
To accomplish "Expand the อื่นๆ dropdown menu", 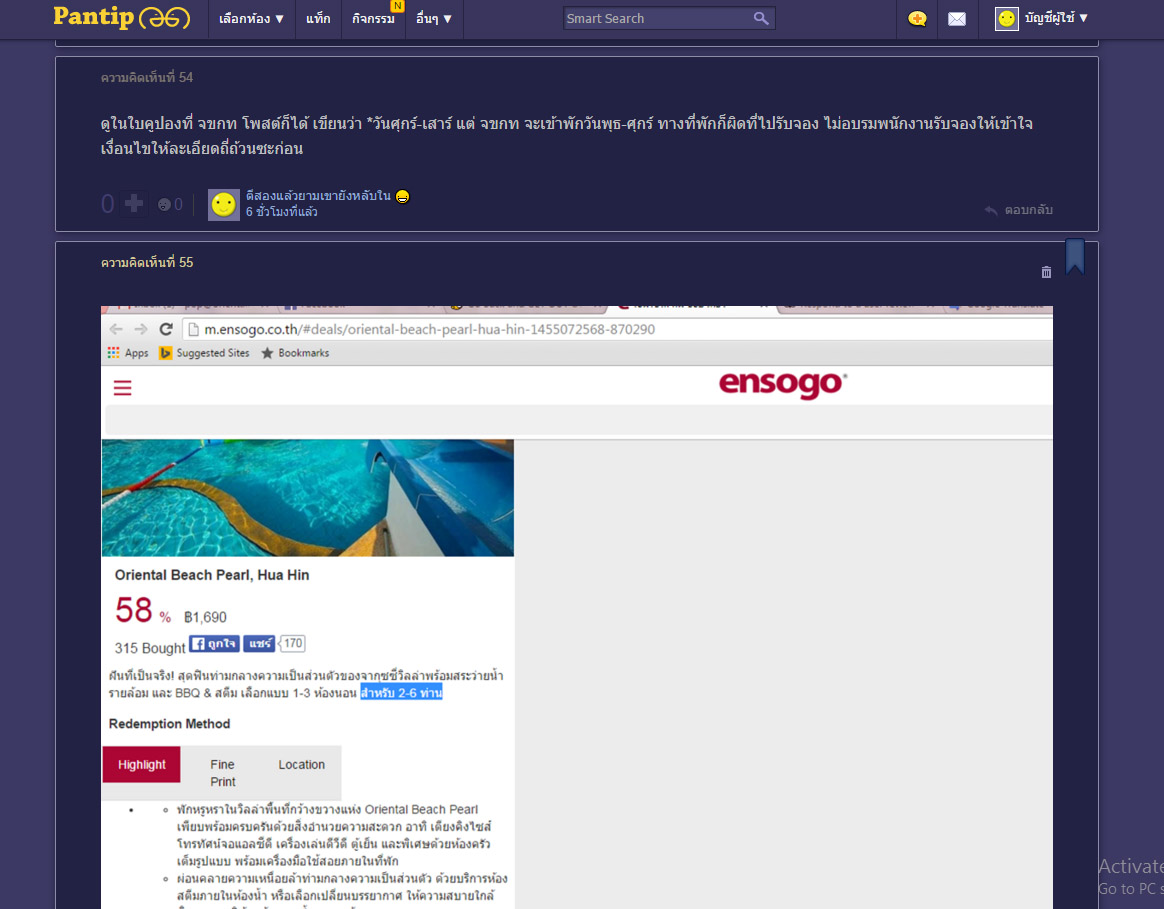I will (434, 19).
